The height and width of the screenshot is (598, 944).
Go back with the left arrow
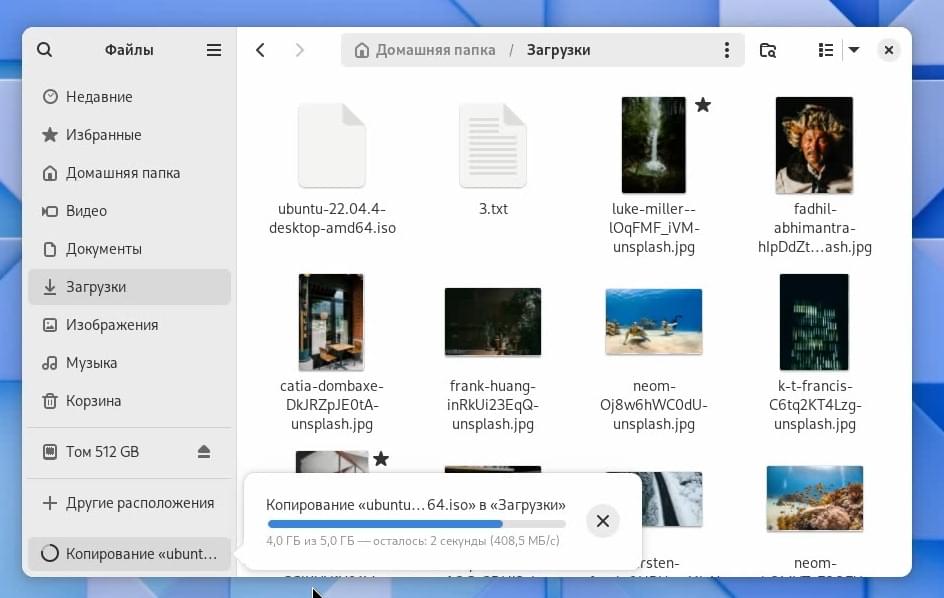260,50
